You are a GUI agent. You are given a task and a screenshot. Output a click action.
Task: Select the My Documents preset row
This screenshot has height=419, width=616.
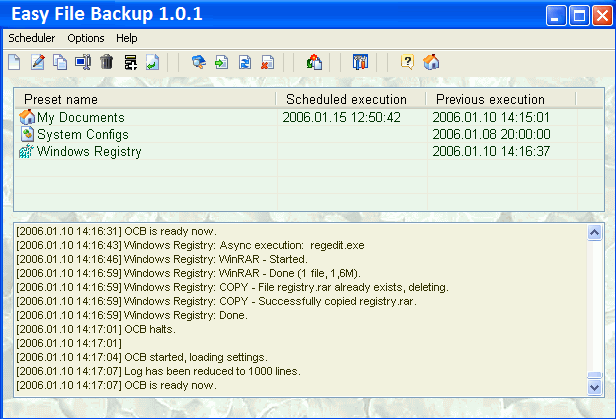pyautogui.click(x=309, y=117)
